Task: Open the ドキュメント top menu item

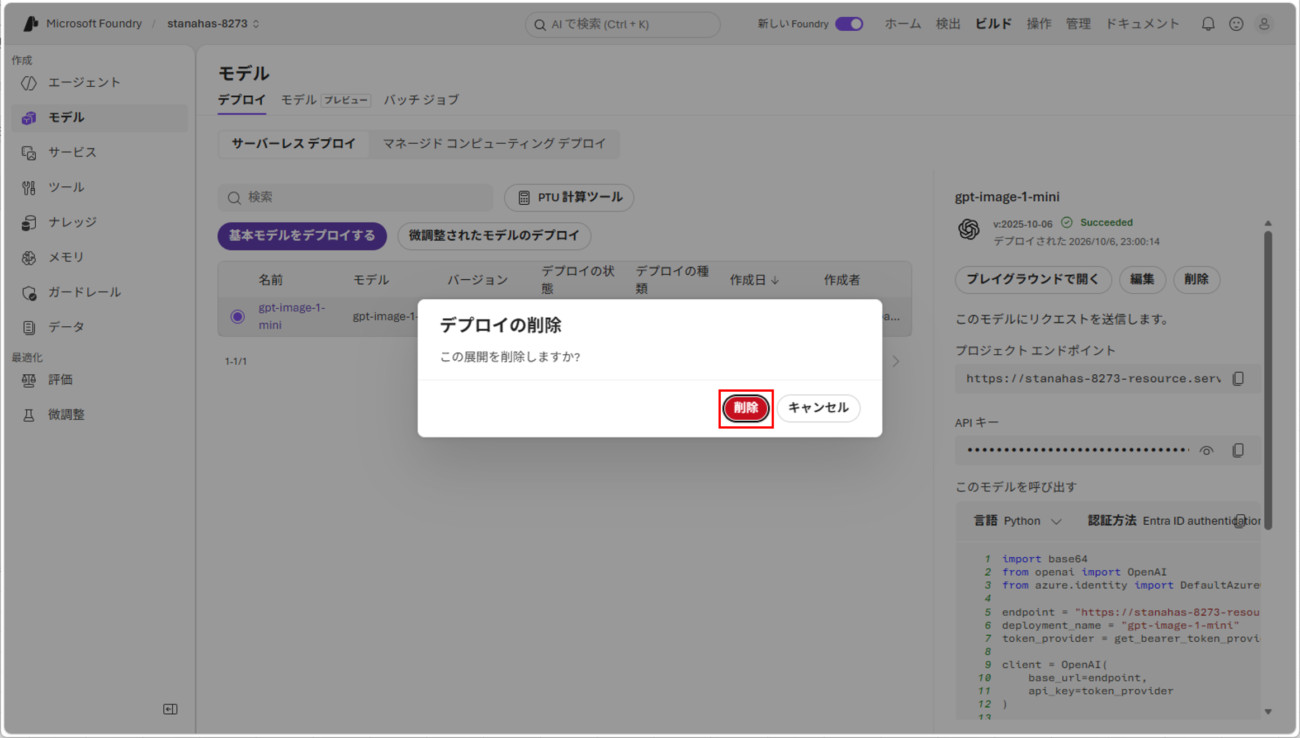Action: [1143, 24]
